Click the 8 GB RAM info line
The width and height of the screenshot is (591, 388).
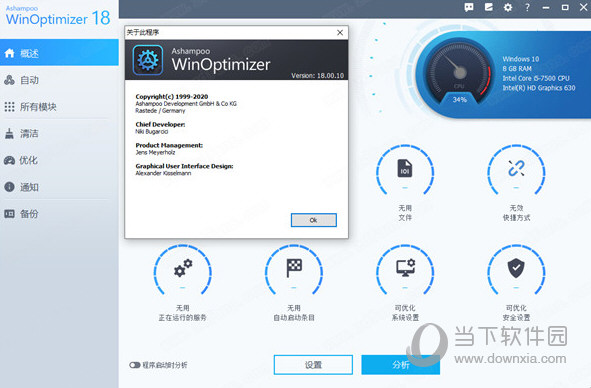[x=517, y=69]
